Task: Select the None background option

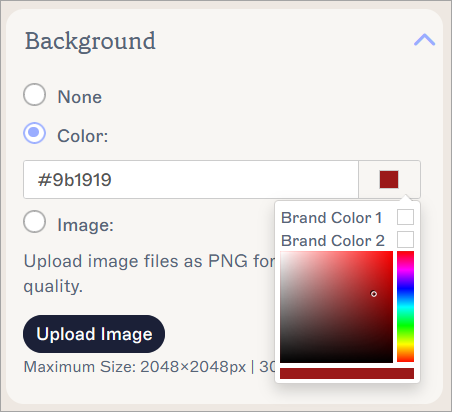Action: point(35,95)
